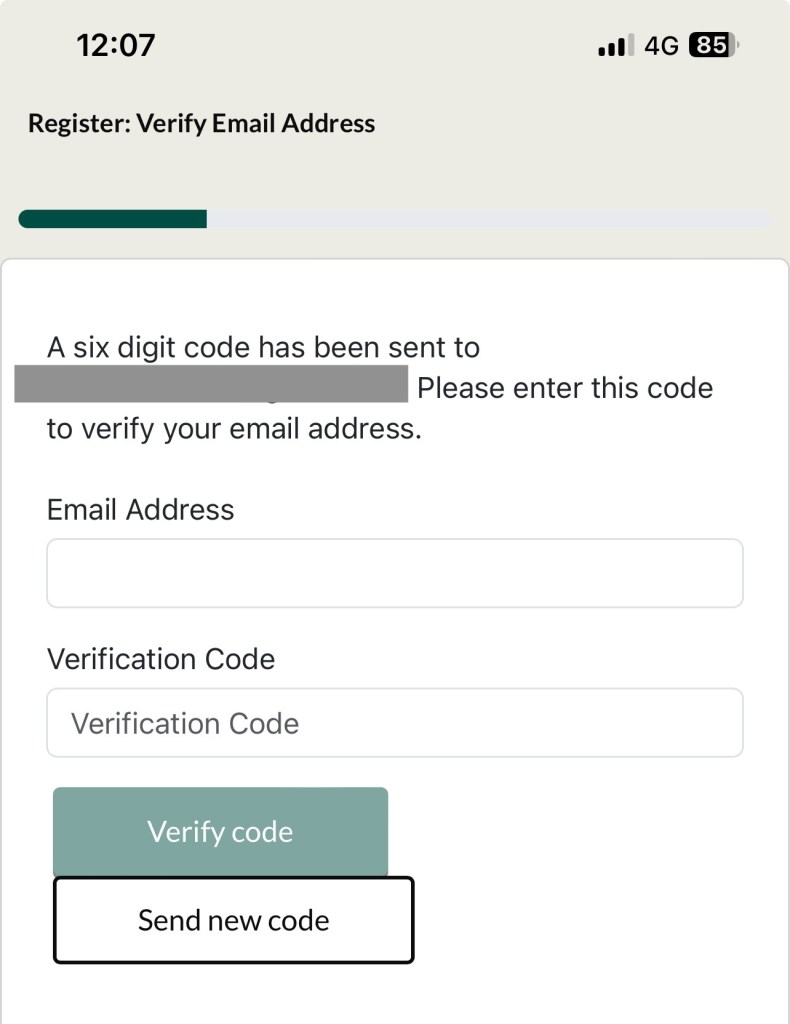Click the Register: Verify Email Address heading

[x=201, y=124]
